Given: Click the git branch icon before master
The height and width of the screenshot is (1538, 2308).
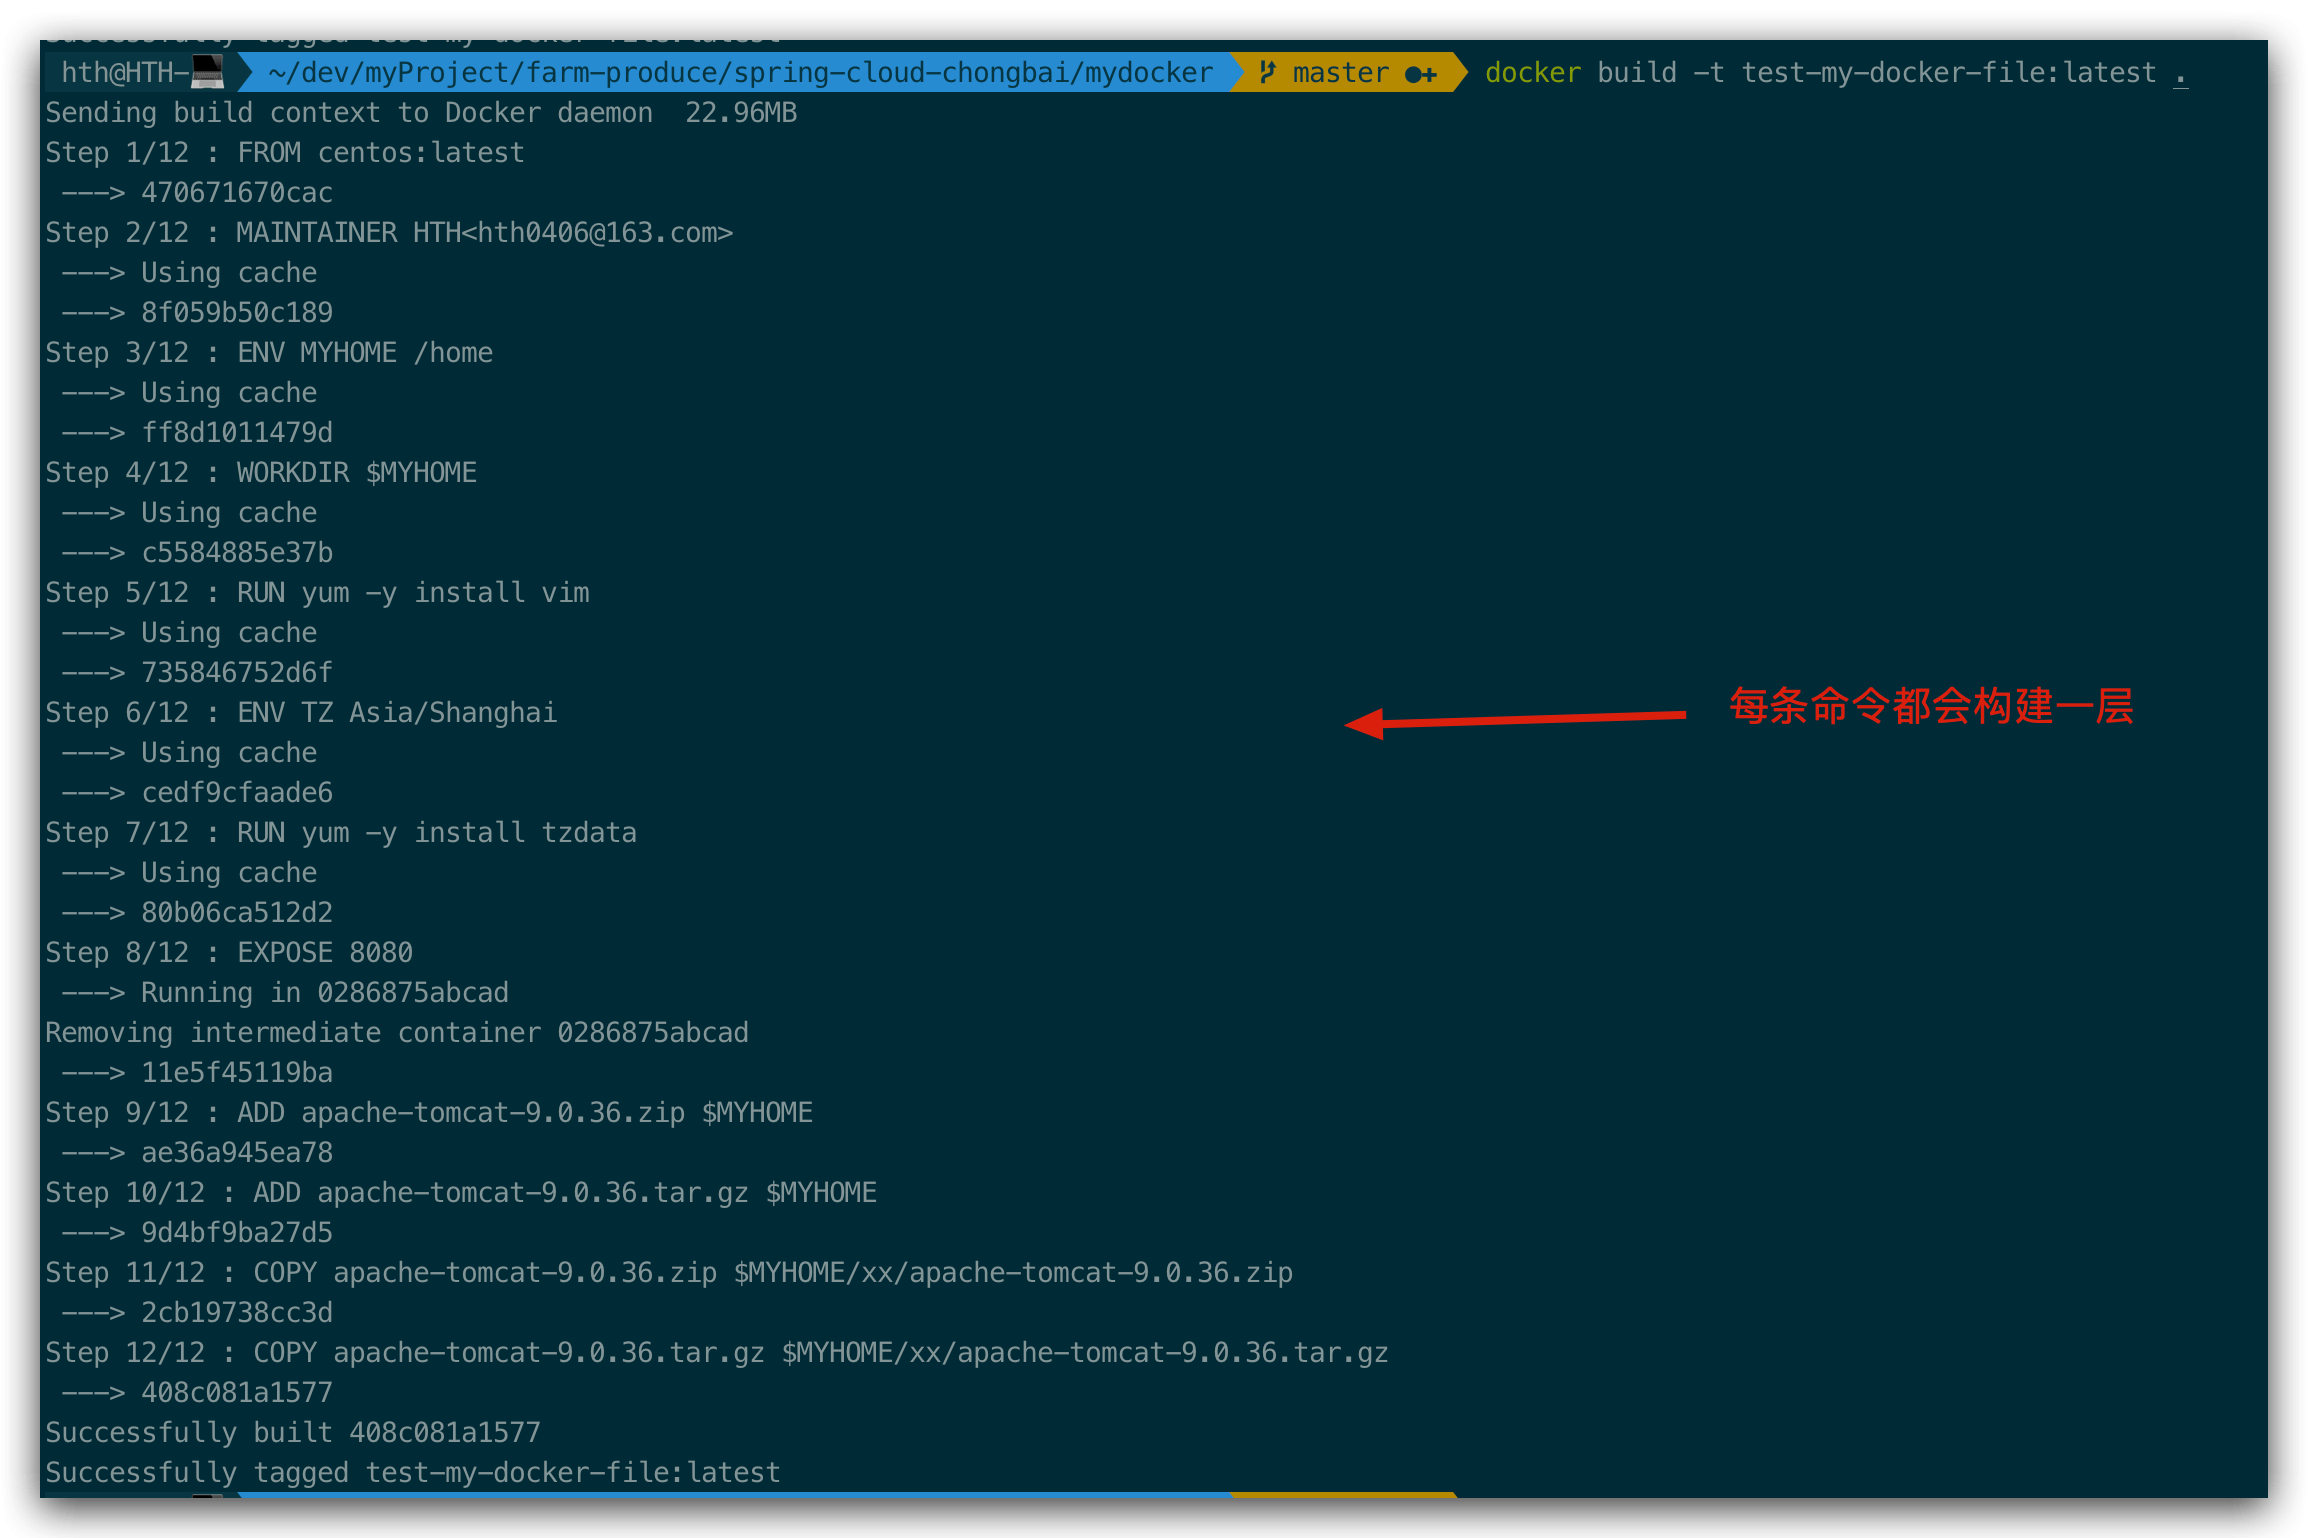Looking at the screenshot, I should [x=1267, y=73].
